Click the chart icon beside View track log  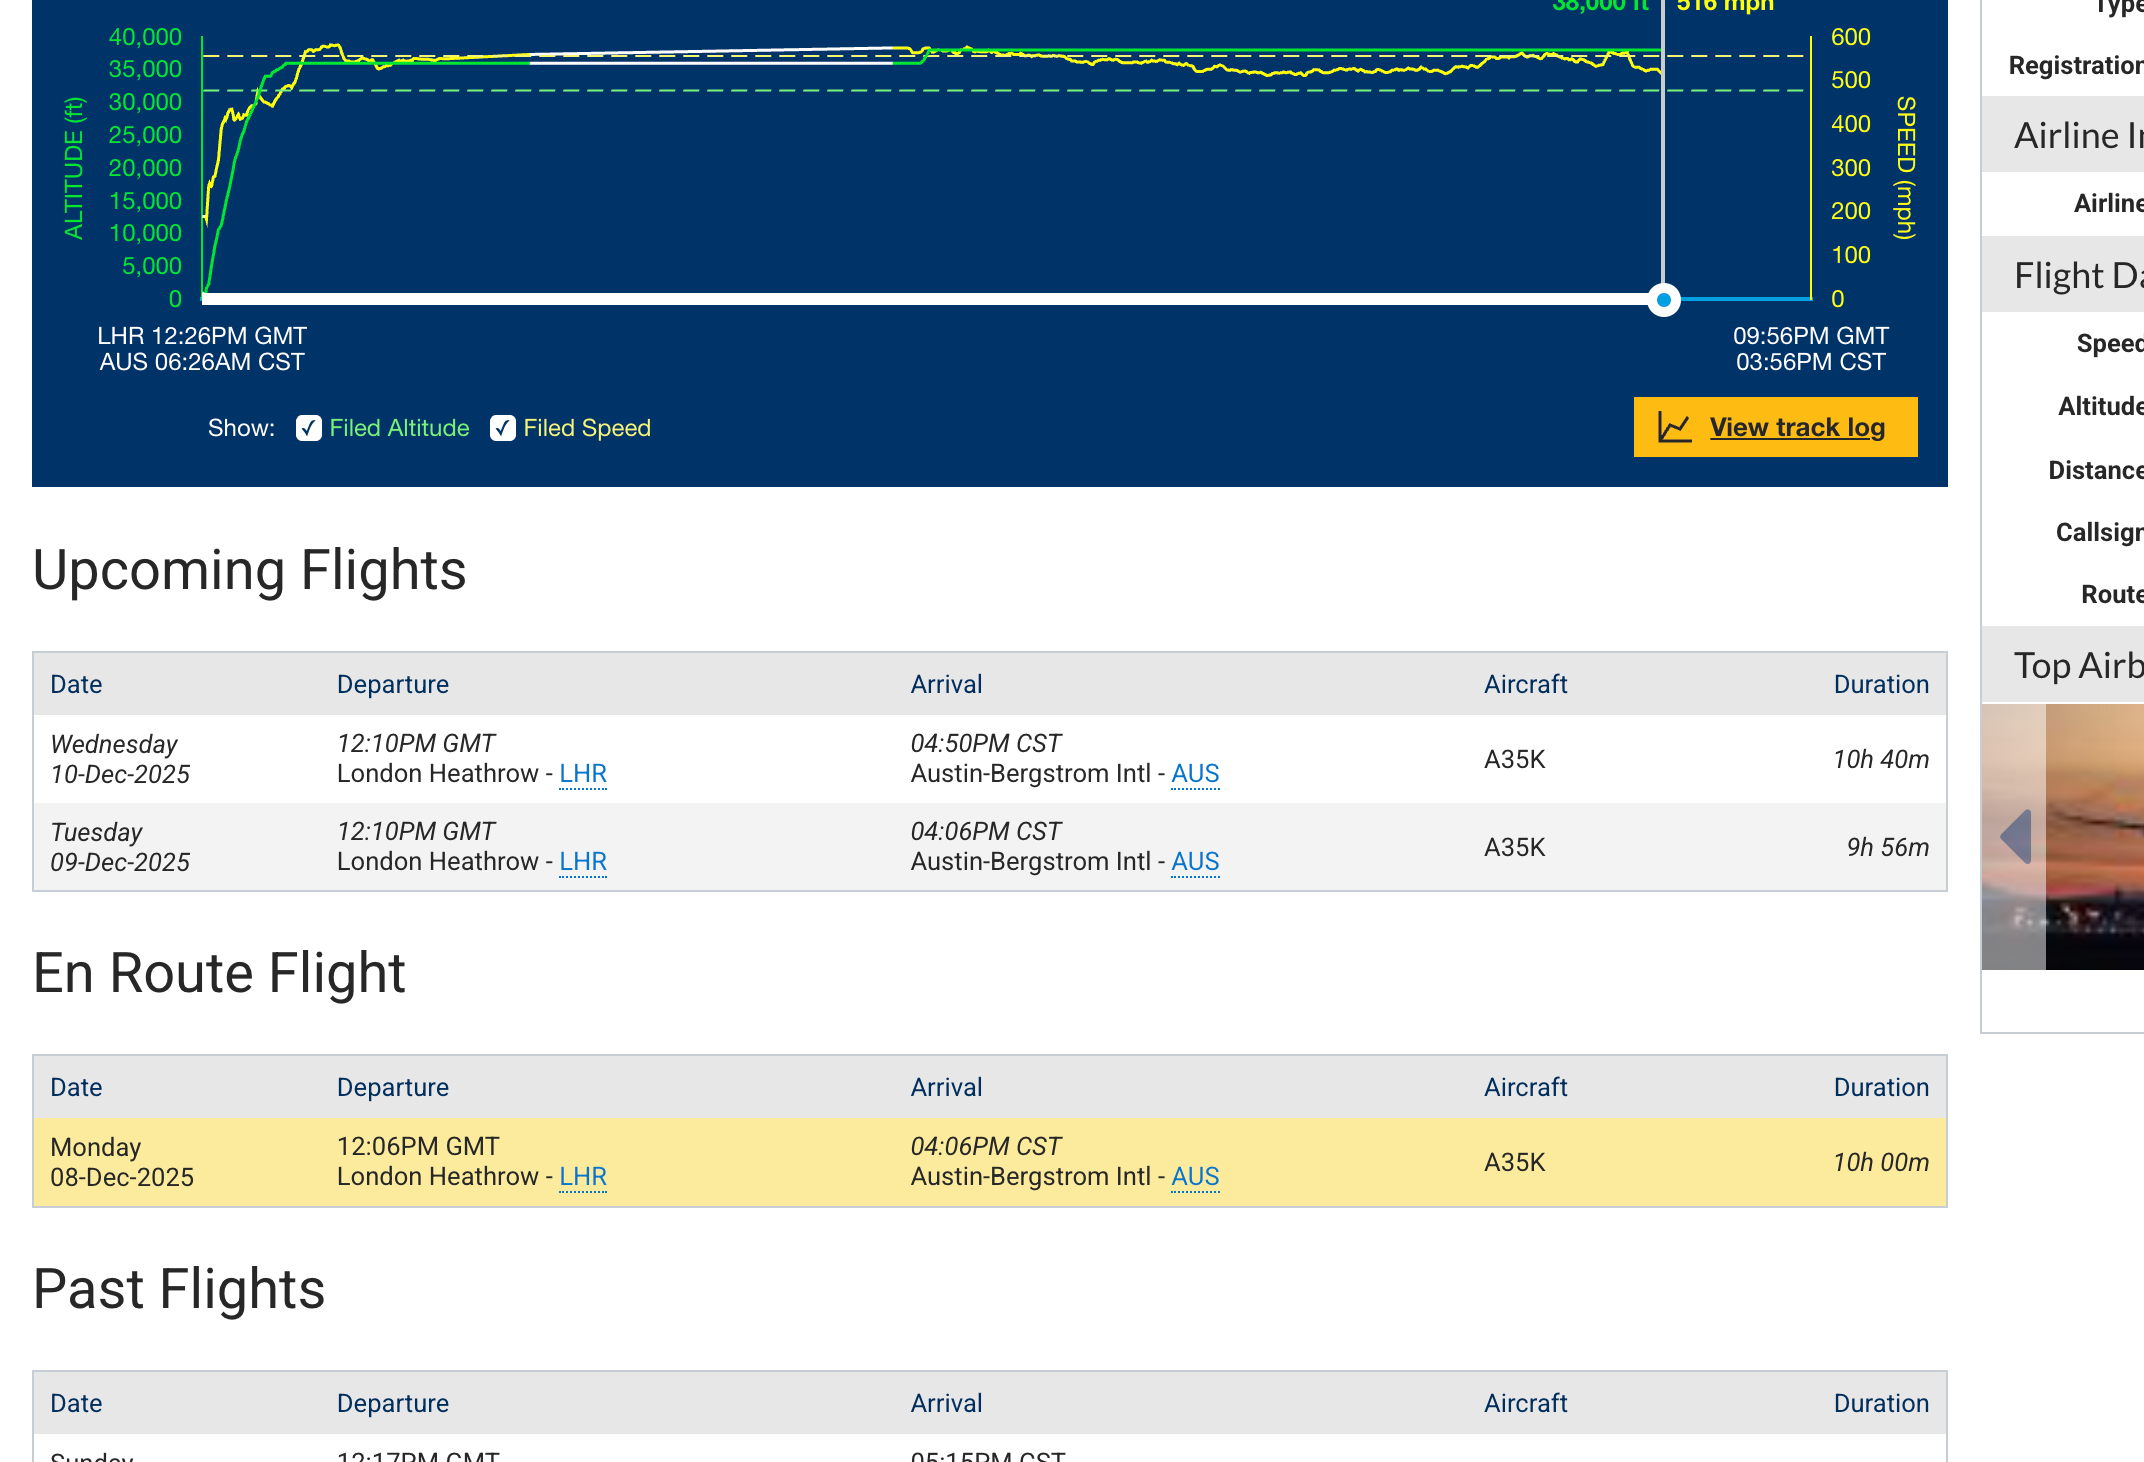[1674, 428]
